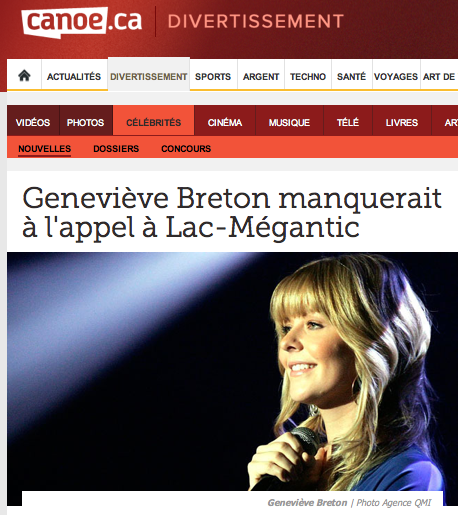The height and width of the screenshot is (515, 458).
Task: Select the Vidéos tab
Action: [33, 121]
